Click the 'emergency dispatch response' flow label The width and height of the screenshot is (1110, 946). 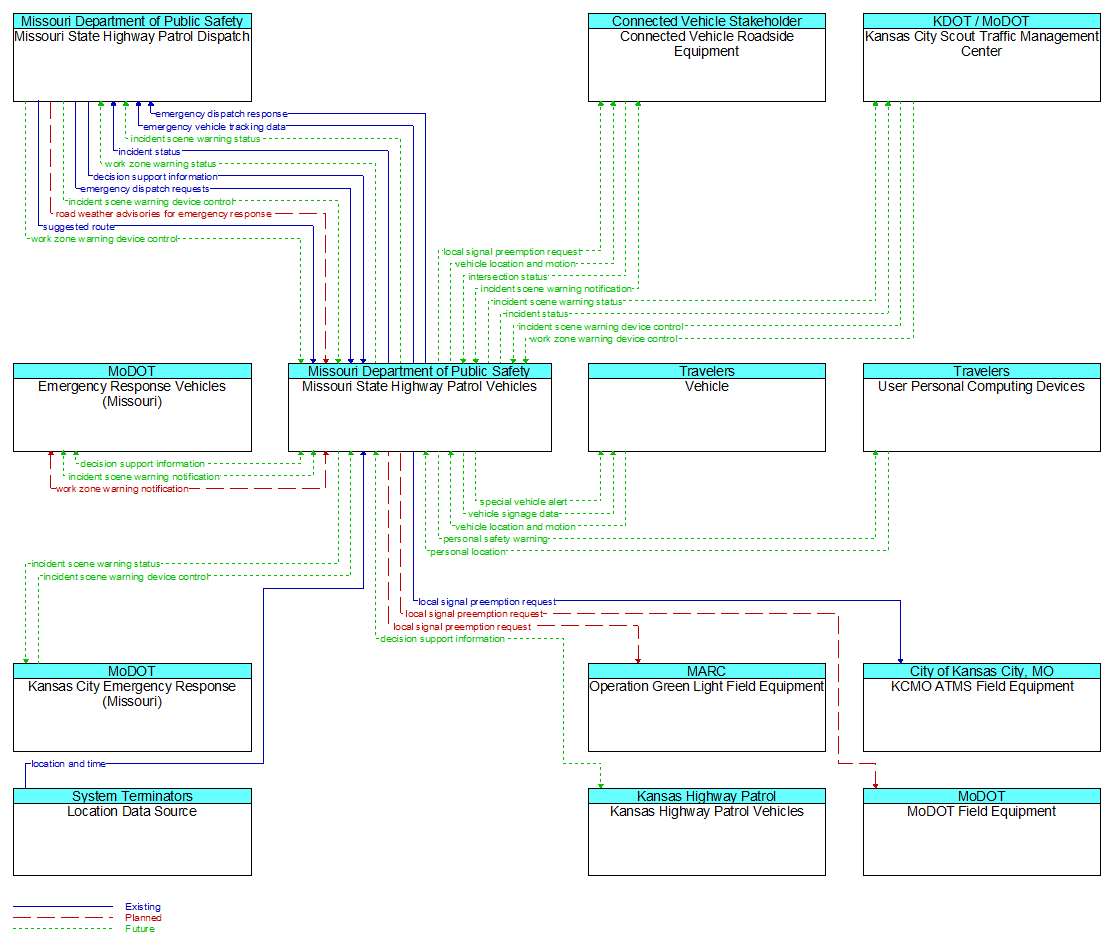(x=222, y=114)
